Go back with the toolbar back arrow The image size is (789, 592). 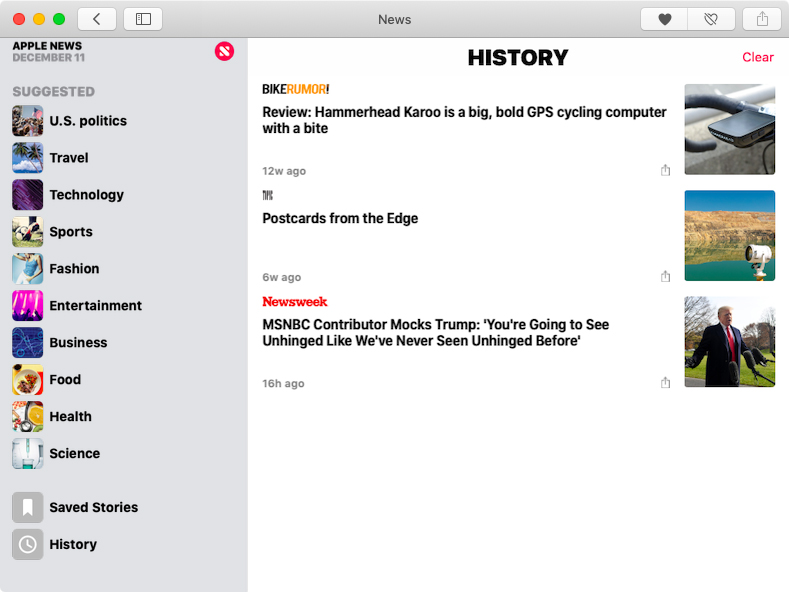pyautogui.click(x=97, y=19)
